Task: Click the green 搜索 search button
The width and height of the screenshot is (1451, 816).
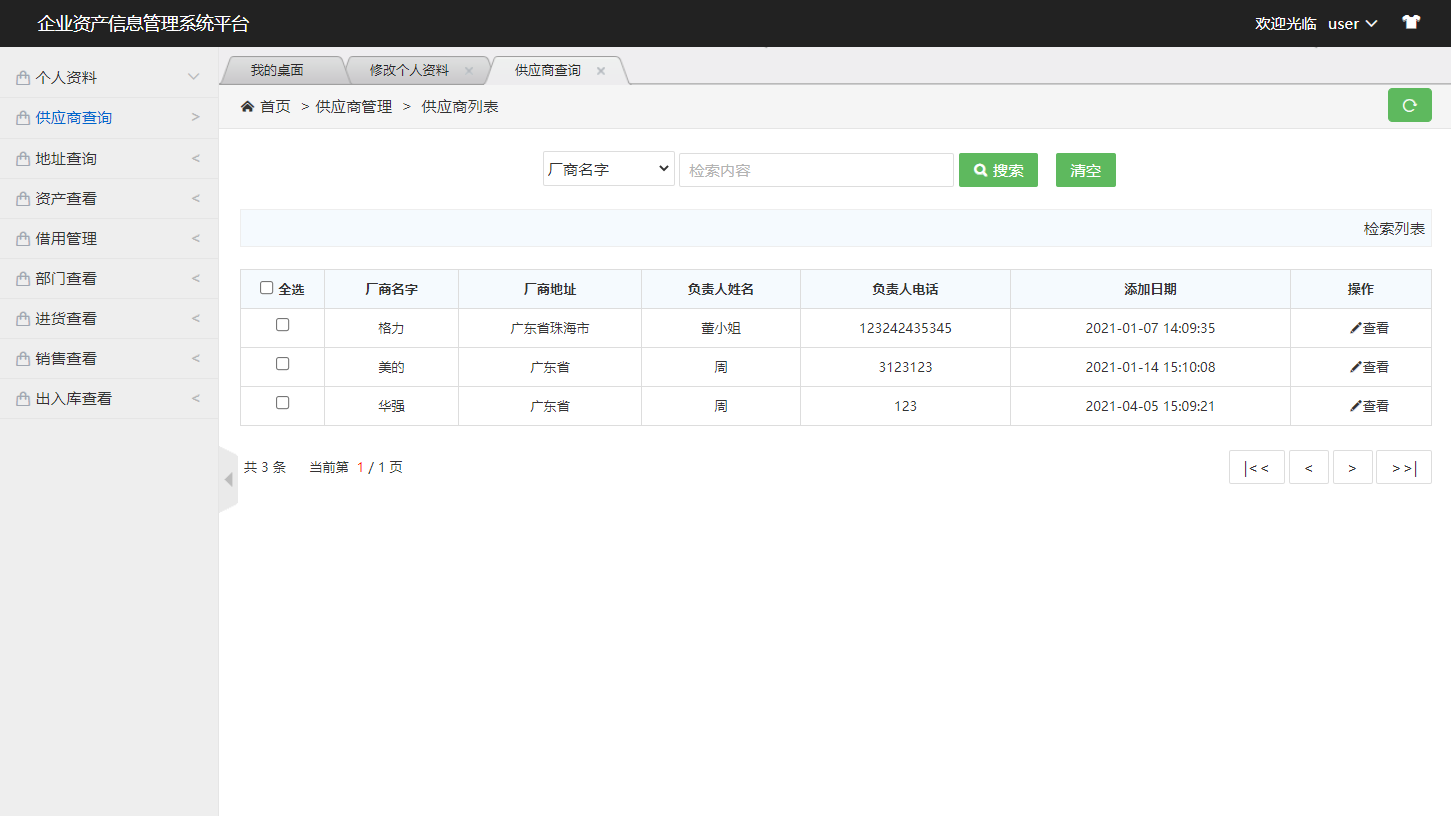Action: point(998,169)
